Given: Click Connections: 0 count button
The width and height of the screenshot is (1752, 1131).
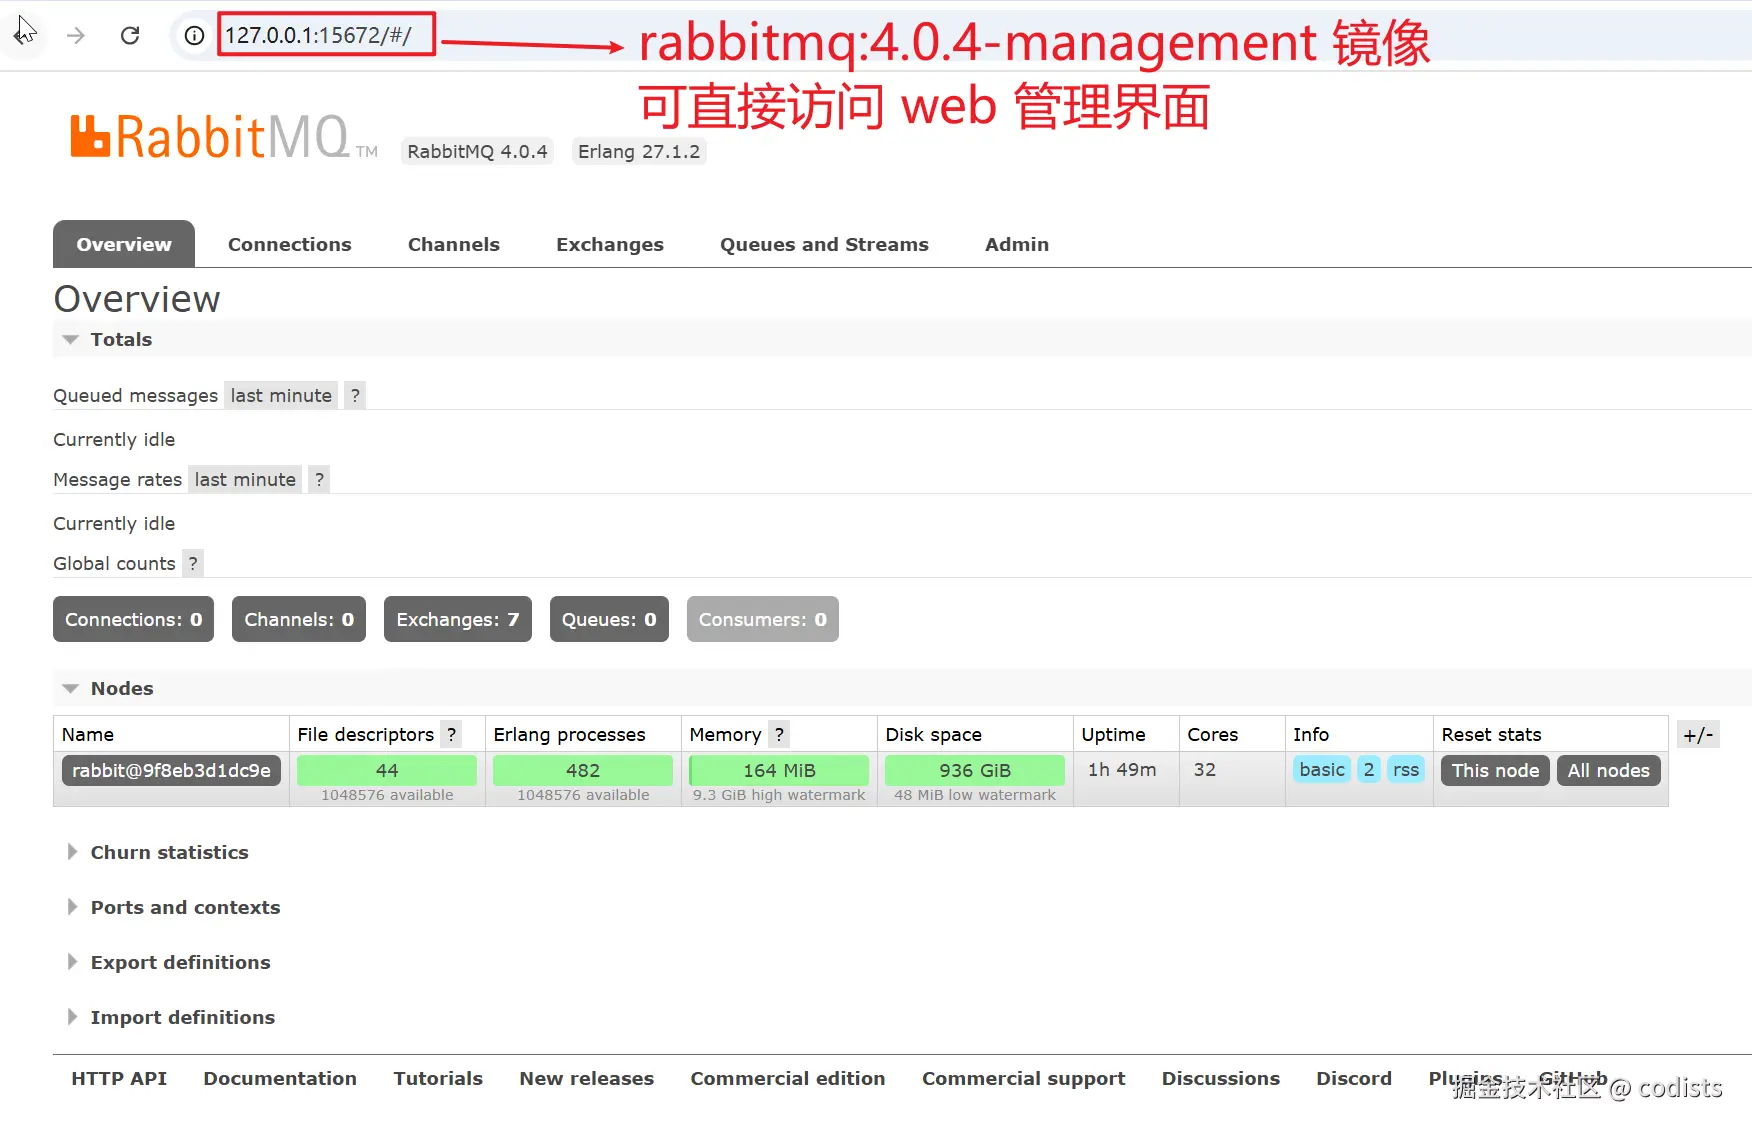Looking at the screenshot, I should point(134,620).
